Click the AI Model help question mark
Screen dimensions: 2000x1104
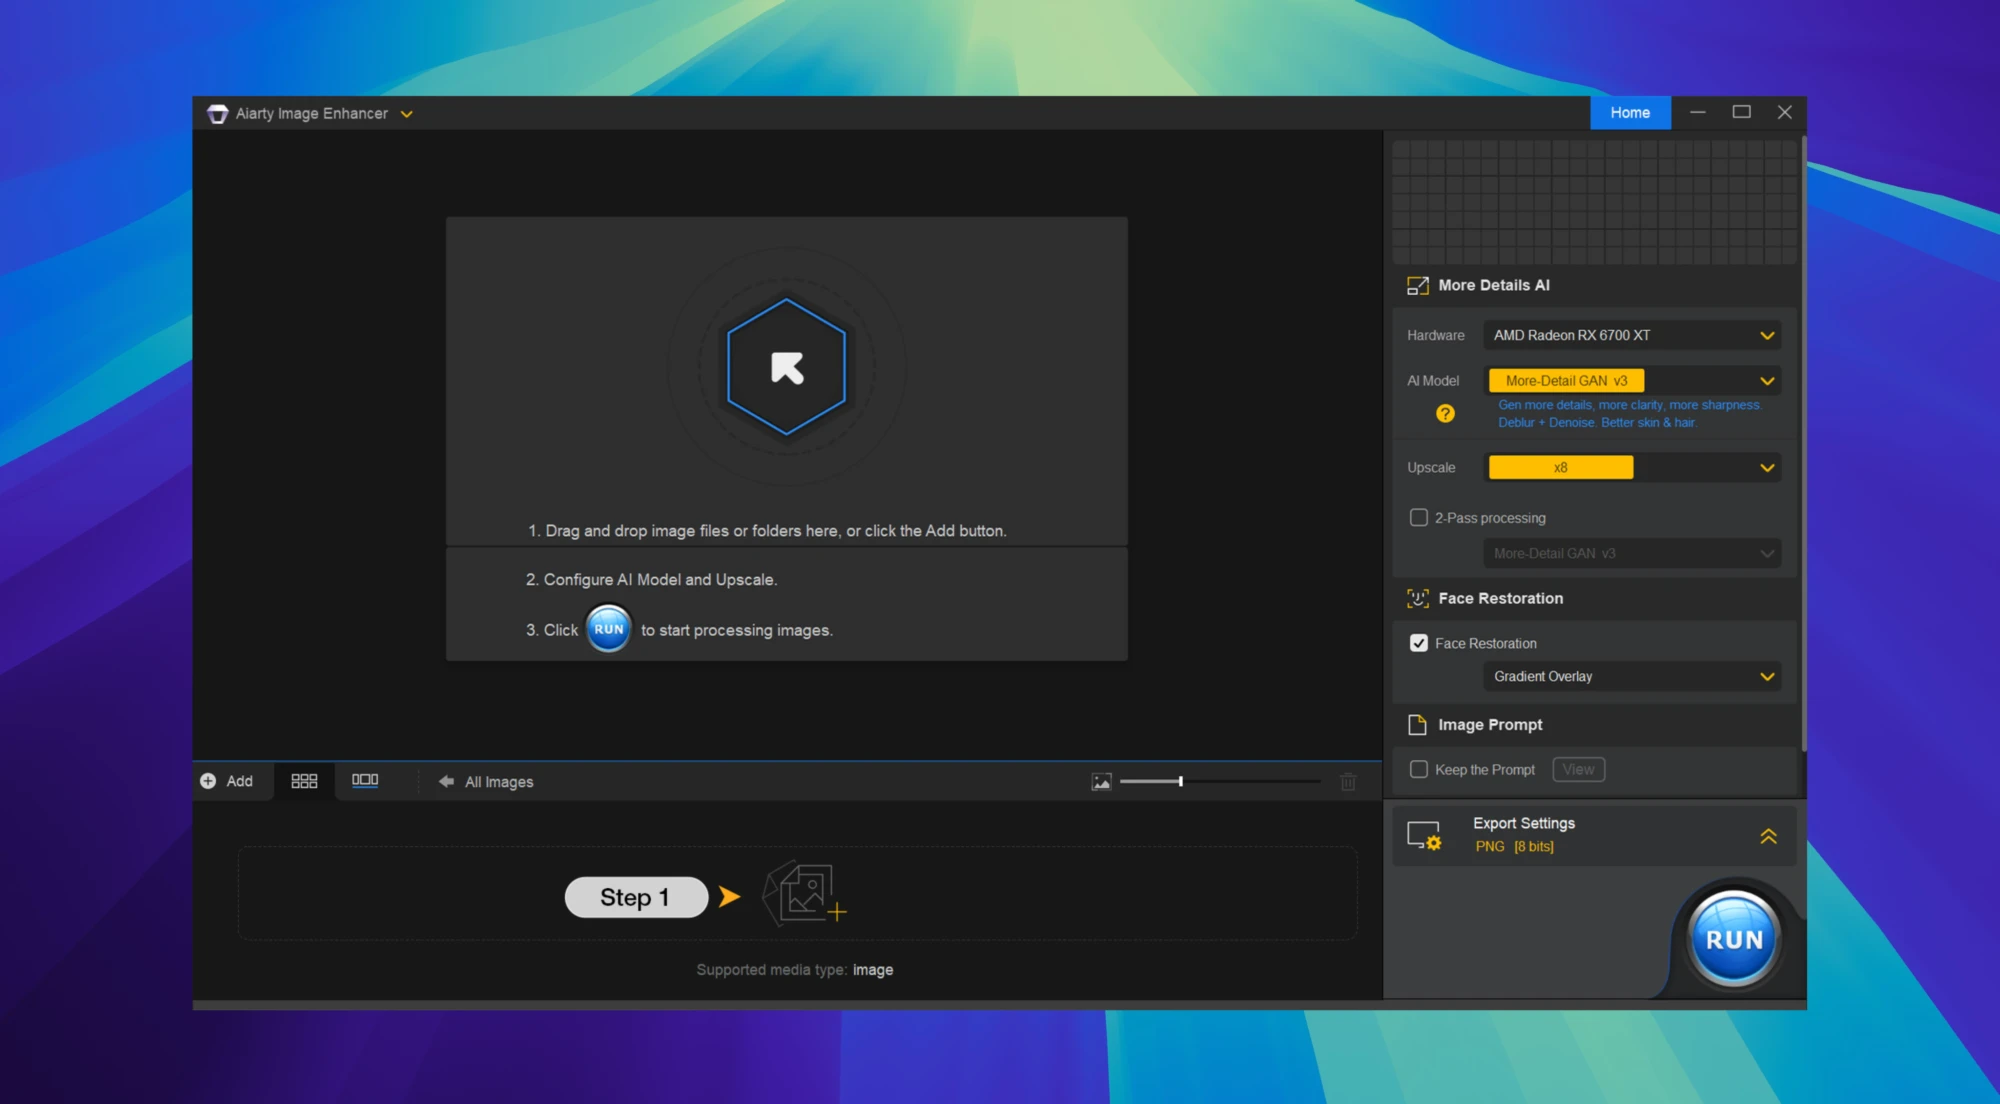point(1444,413)
